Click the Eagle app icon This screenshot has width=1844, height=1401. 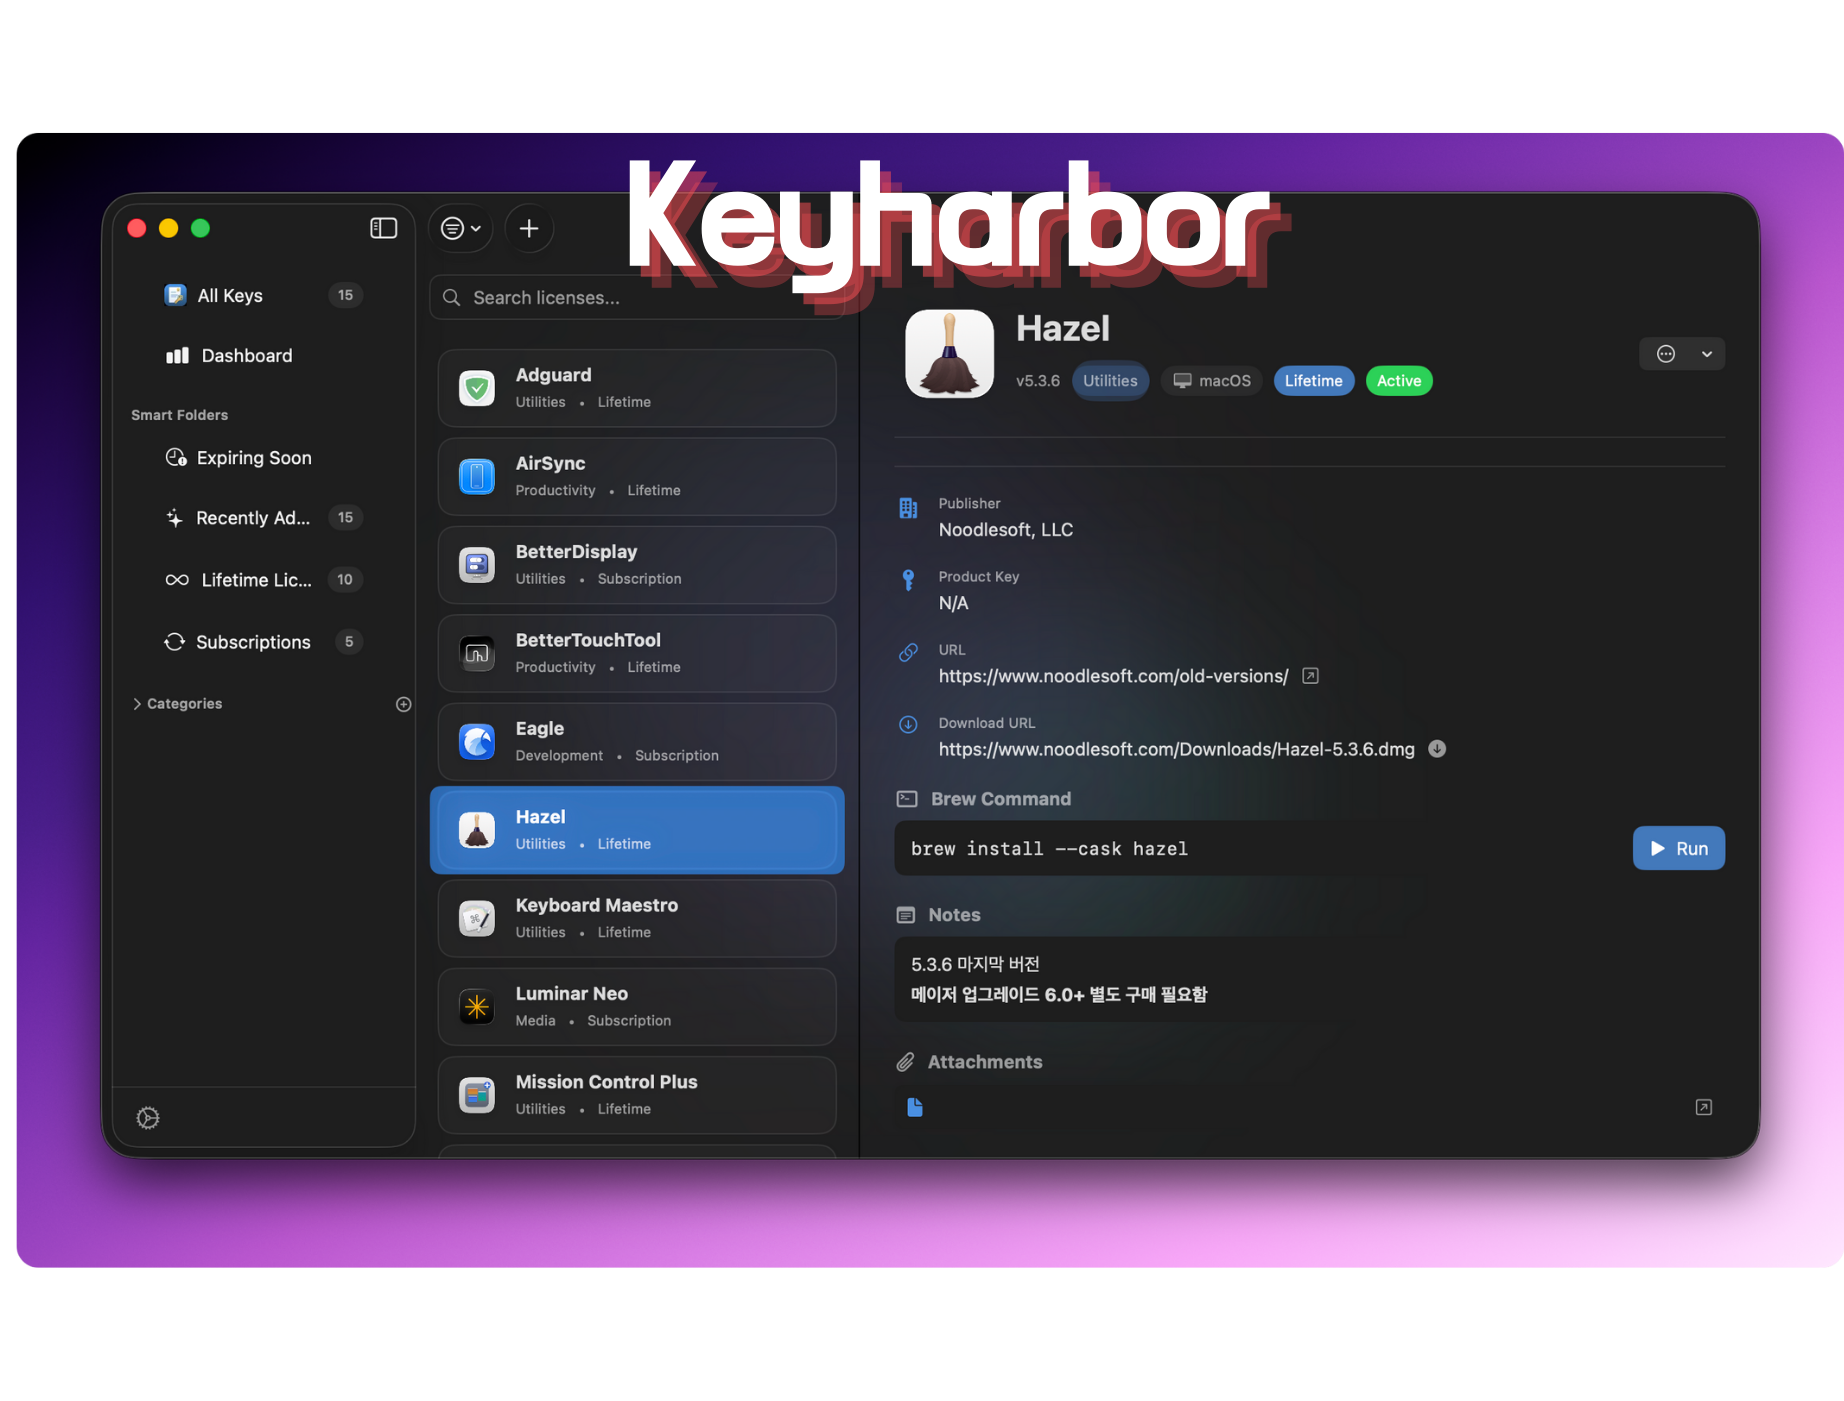[477, 742]
